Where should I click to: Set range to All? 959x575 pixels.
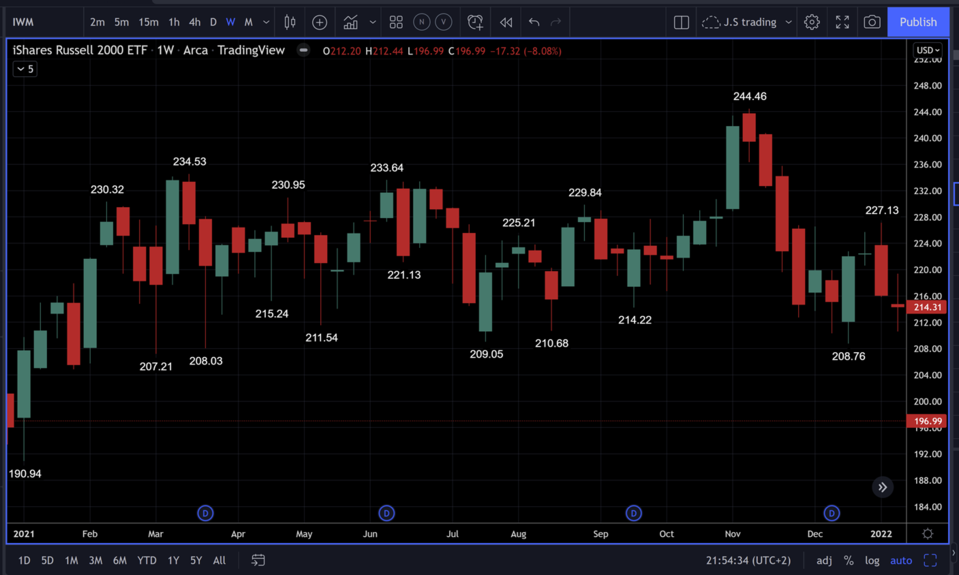click(220, 560)
